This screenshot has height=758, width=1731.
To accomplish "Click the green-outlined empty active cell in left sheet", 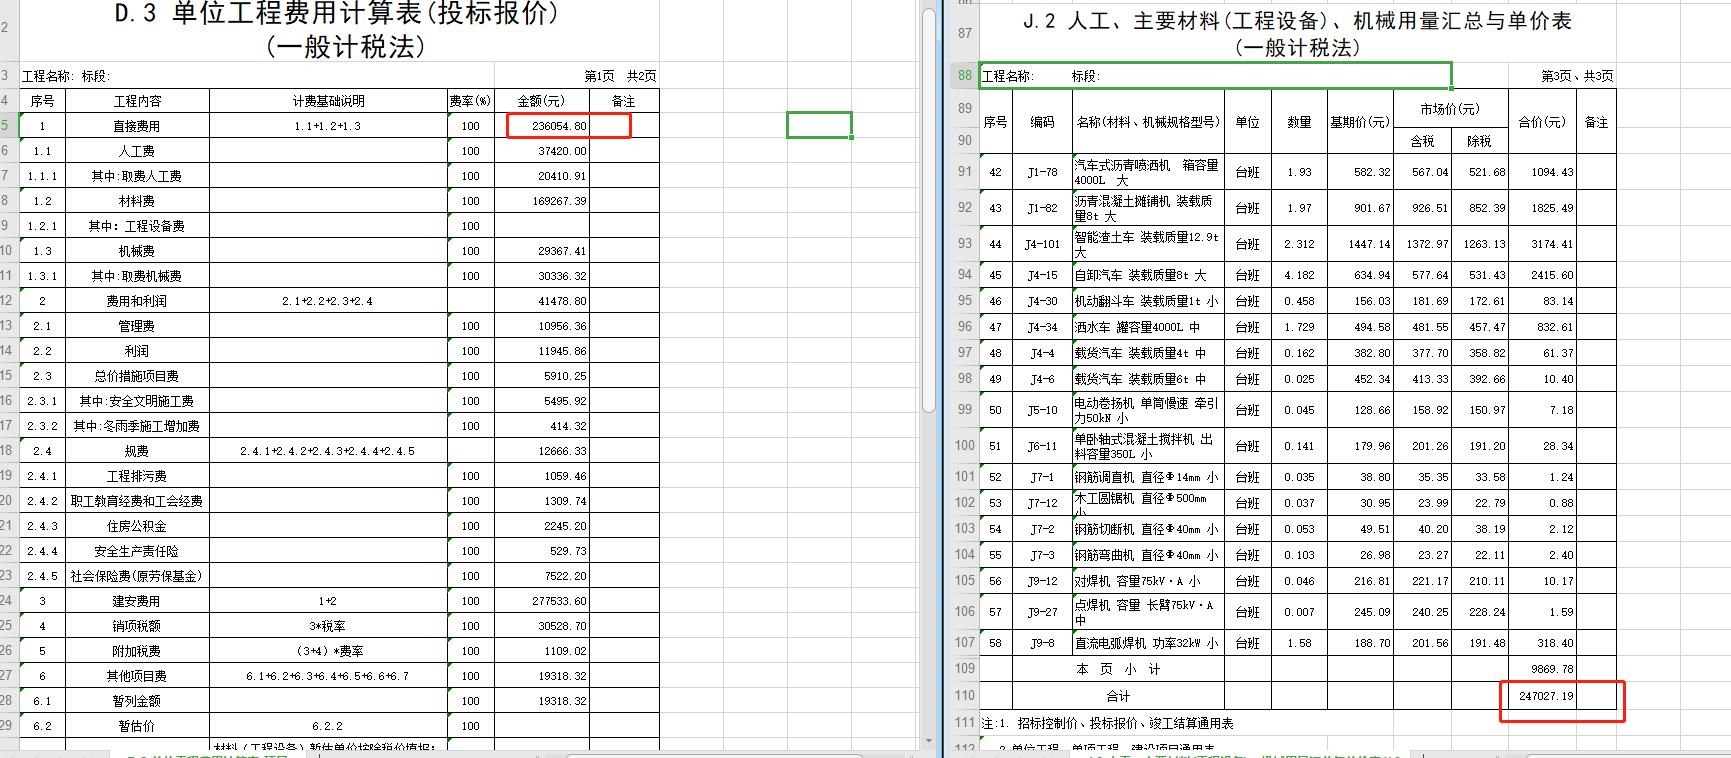I will 819,125.
